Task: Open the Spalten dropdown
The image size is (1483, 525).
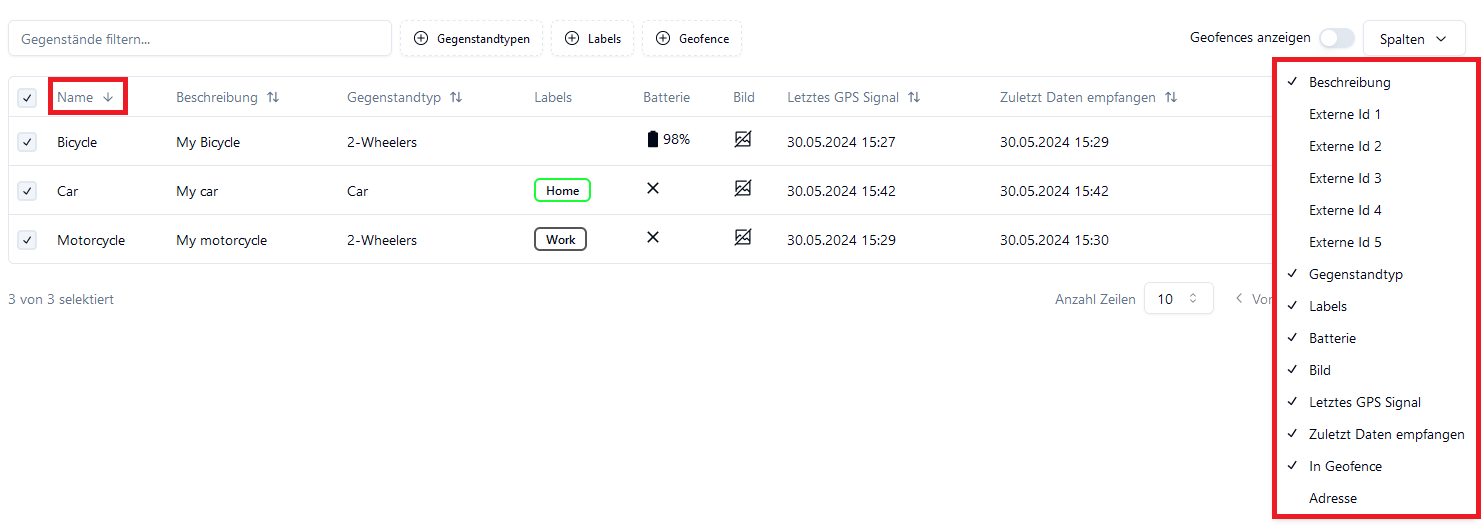Action: click(x=1413, y=39)
